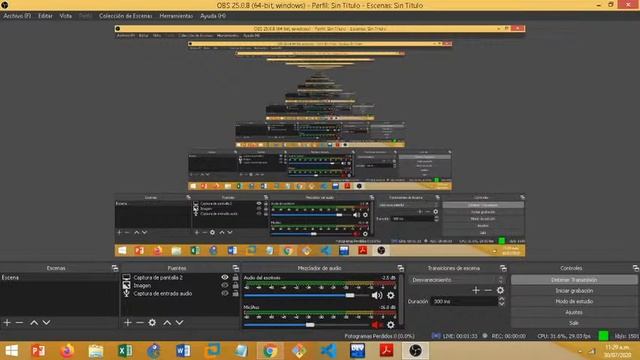Screen dimensions: 640x360
Task: Click the monitor icon of Captura de pantalla 2
Action: tap(127, 277)
